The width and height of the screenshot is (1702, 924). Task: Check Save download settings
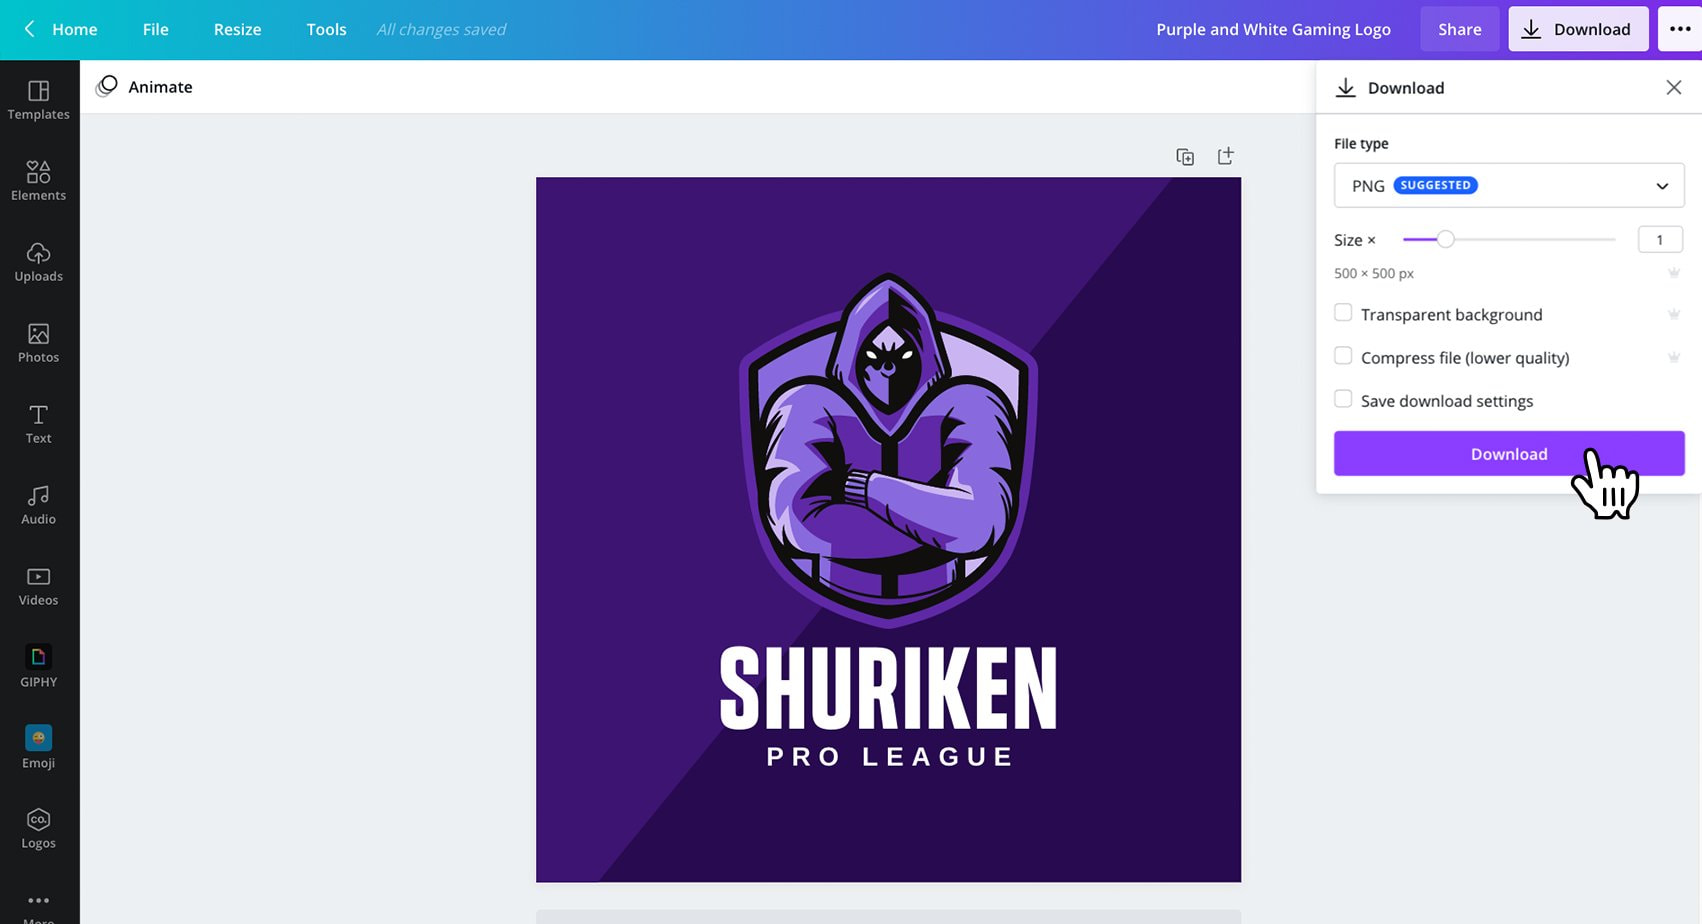pos(1343,398)
